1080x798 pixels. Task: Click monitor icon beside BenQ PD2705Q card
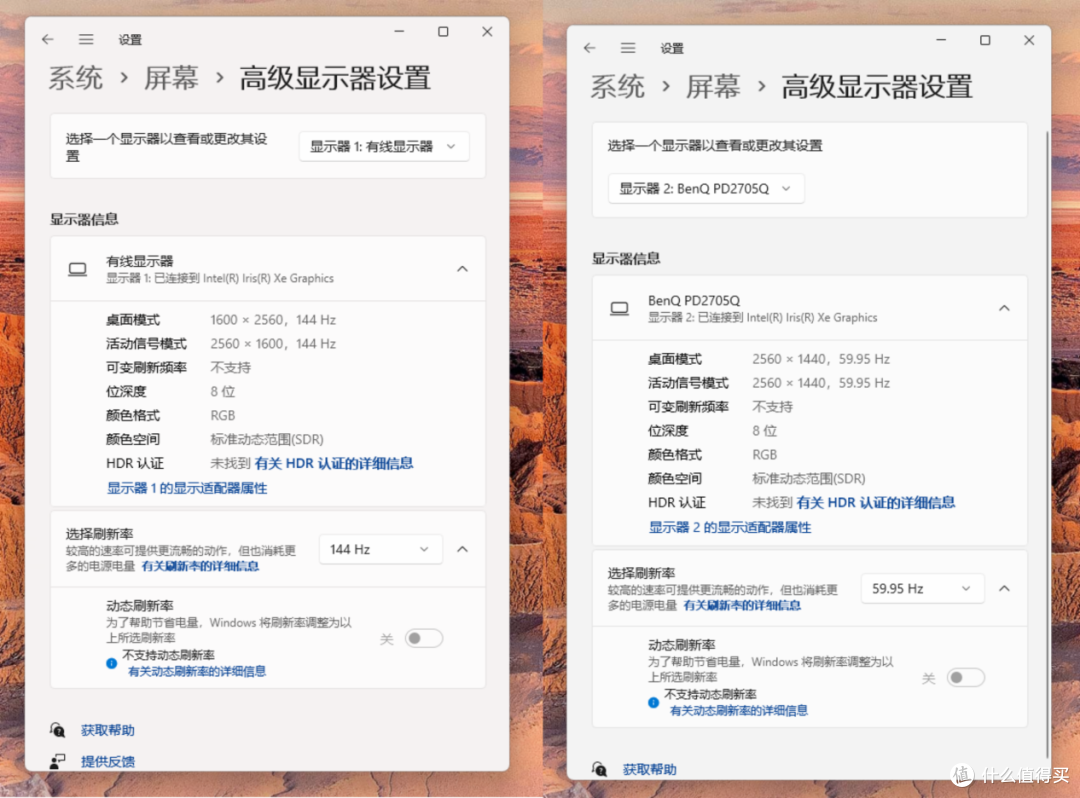pos(619,308)
